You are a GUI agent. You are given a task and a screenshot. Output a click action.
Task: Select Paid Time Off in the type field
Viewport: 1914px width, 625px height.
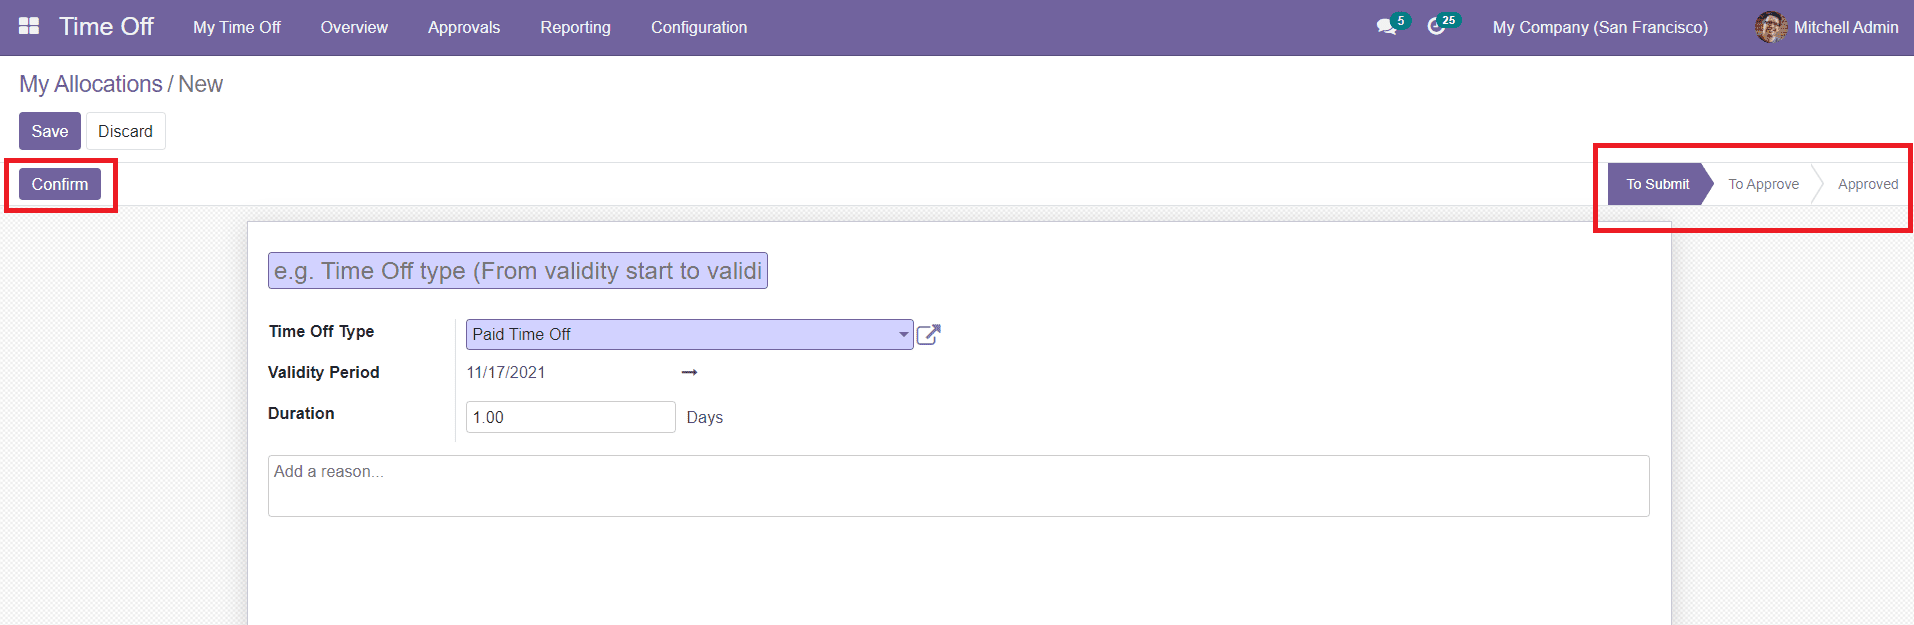(x=680, y=334)
